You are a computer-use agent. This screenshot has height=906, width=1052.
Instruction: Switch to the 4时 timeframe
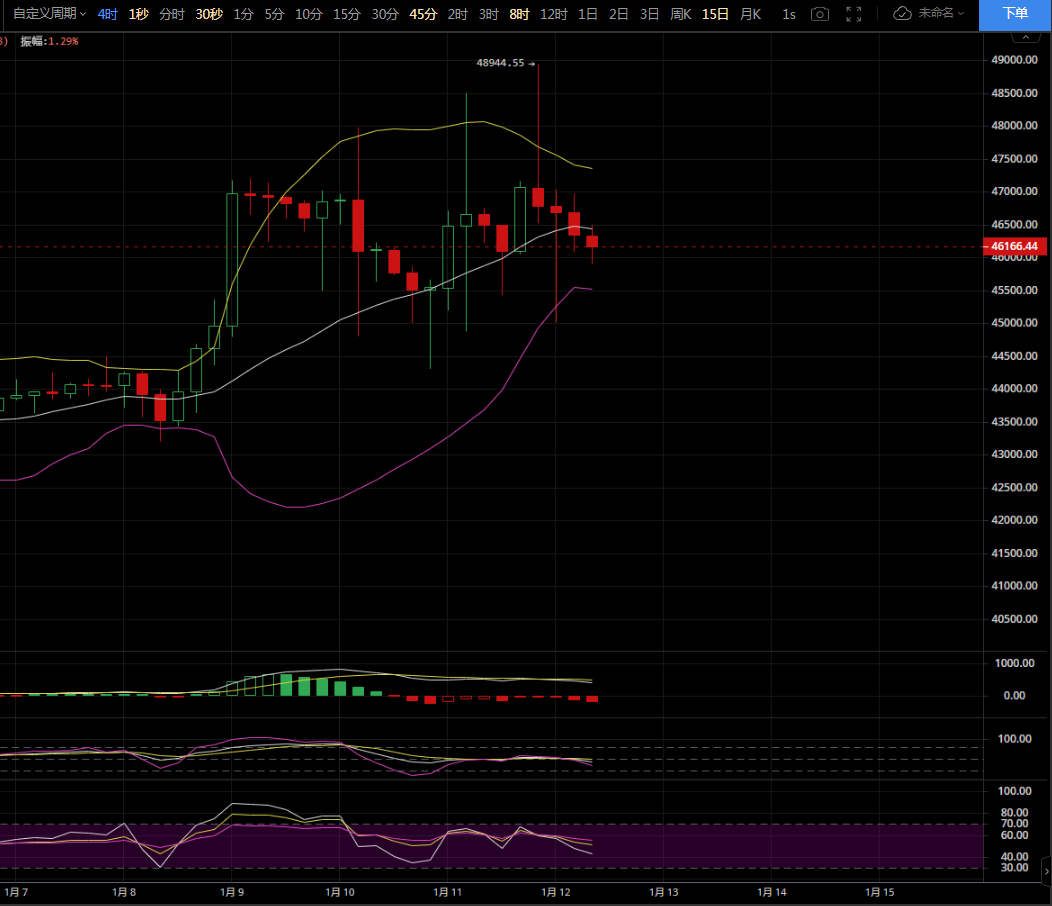[107, 14]
